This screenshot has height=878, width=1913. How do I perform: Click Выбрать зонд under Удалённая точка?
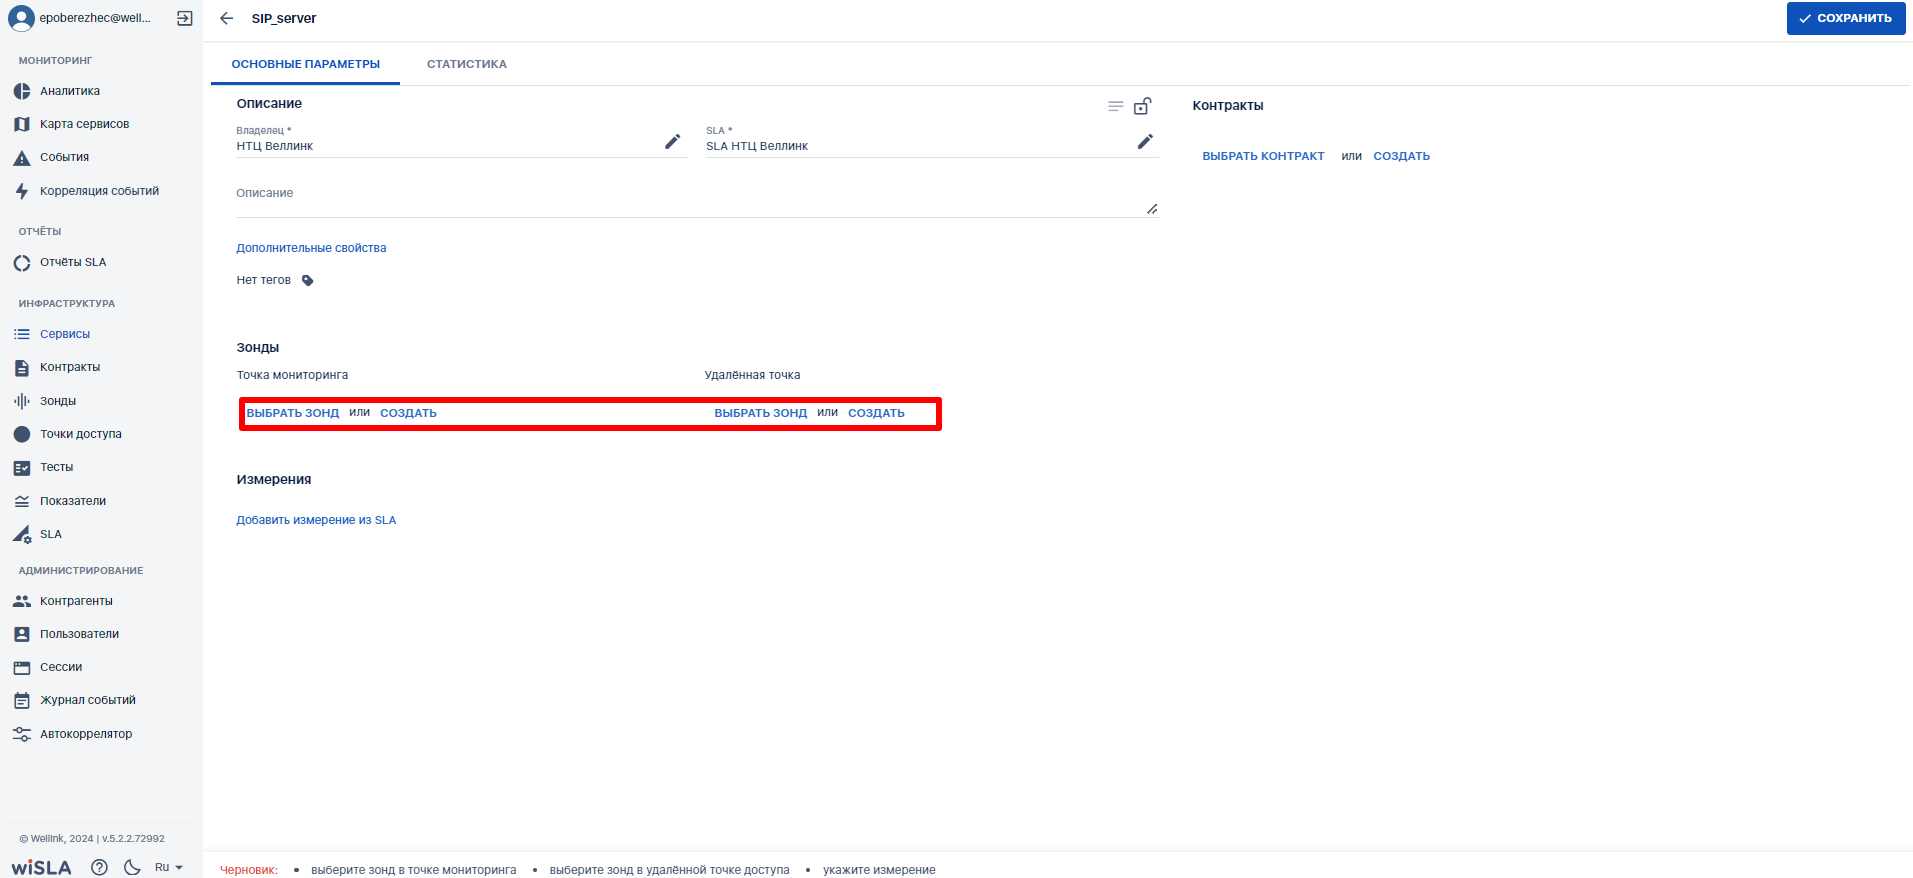point(761,413)
